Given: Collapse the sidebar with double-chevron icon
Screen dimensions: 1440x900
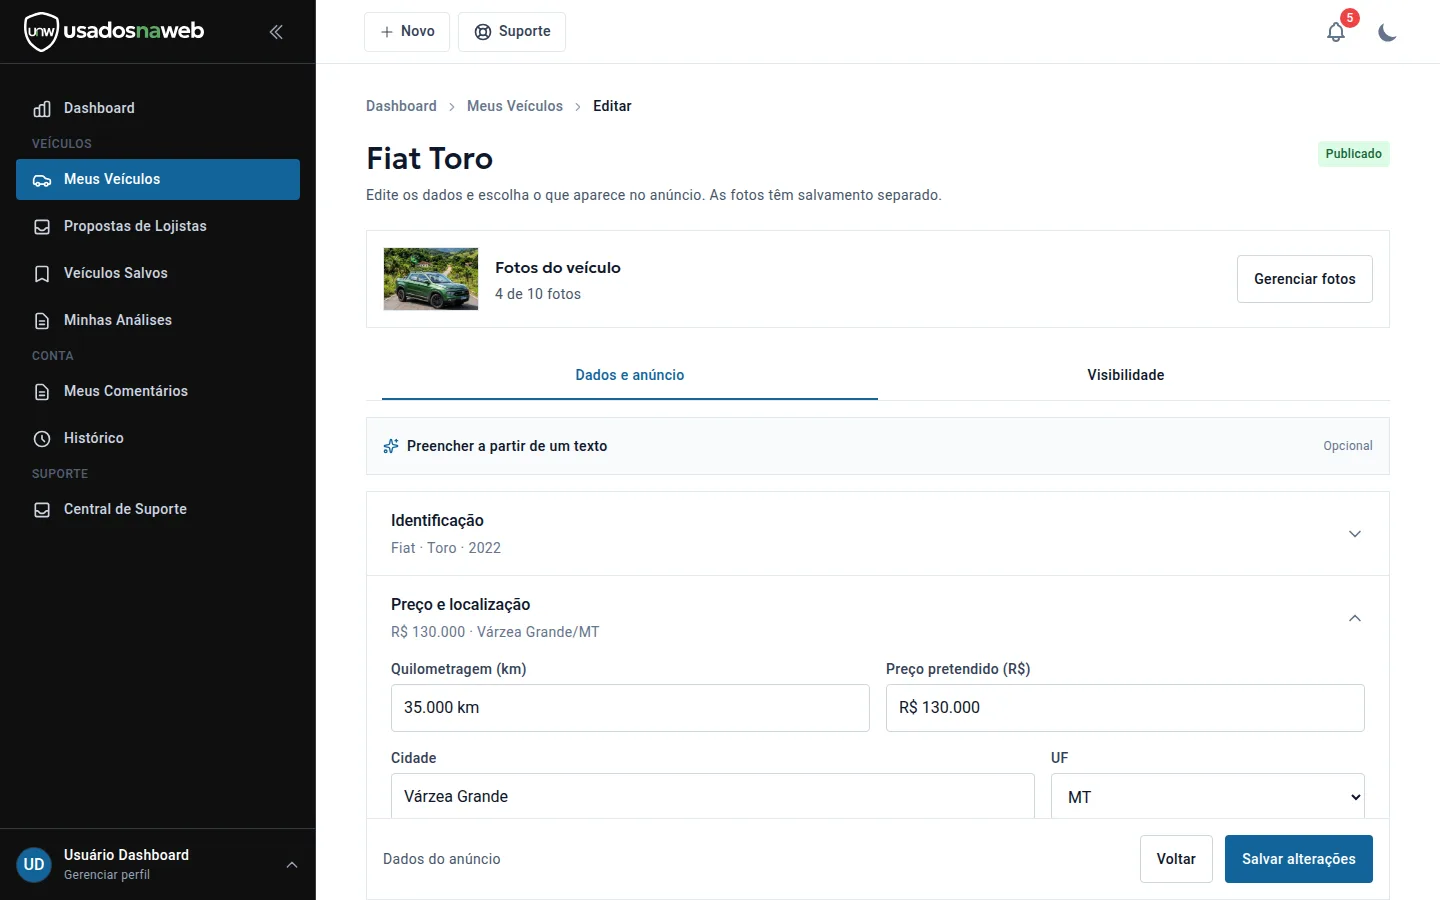Looking at the screenshot, I should point(276,32).
